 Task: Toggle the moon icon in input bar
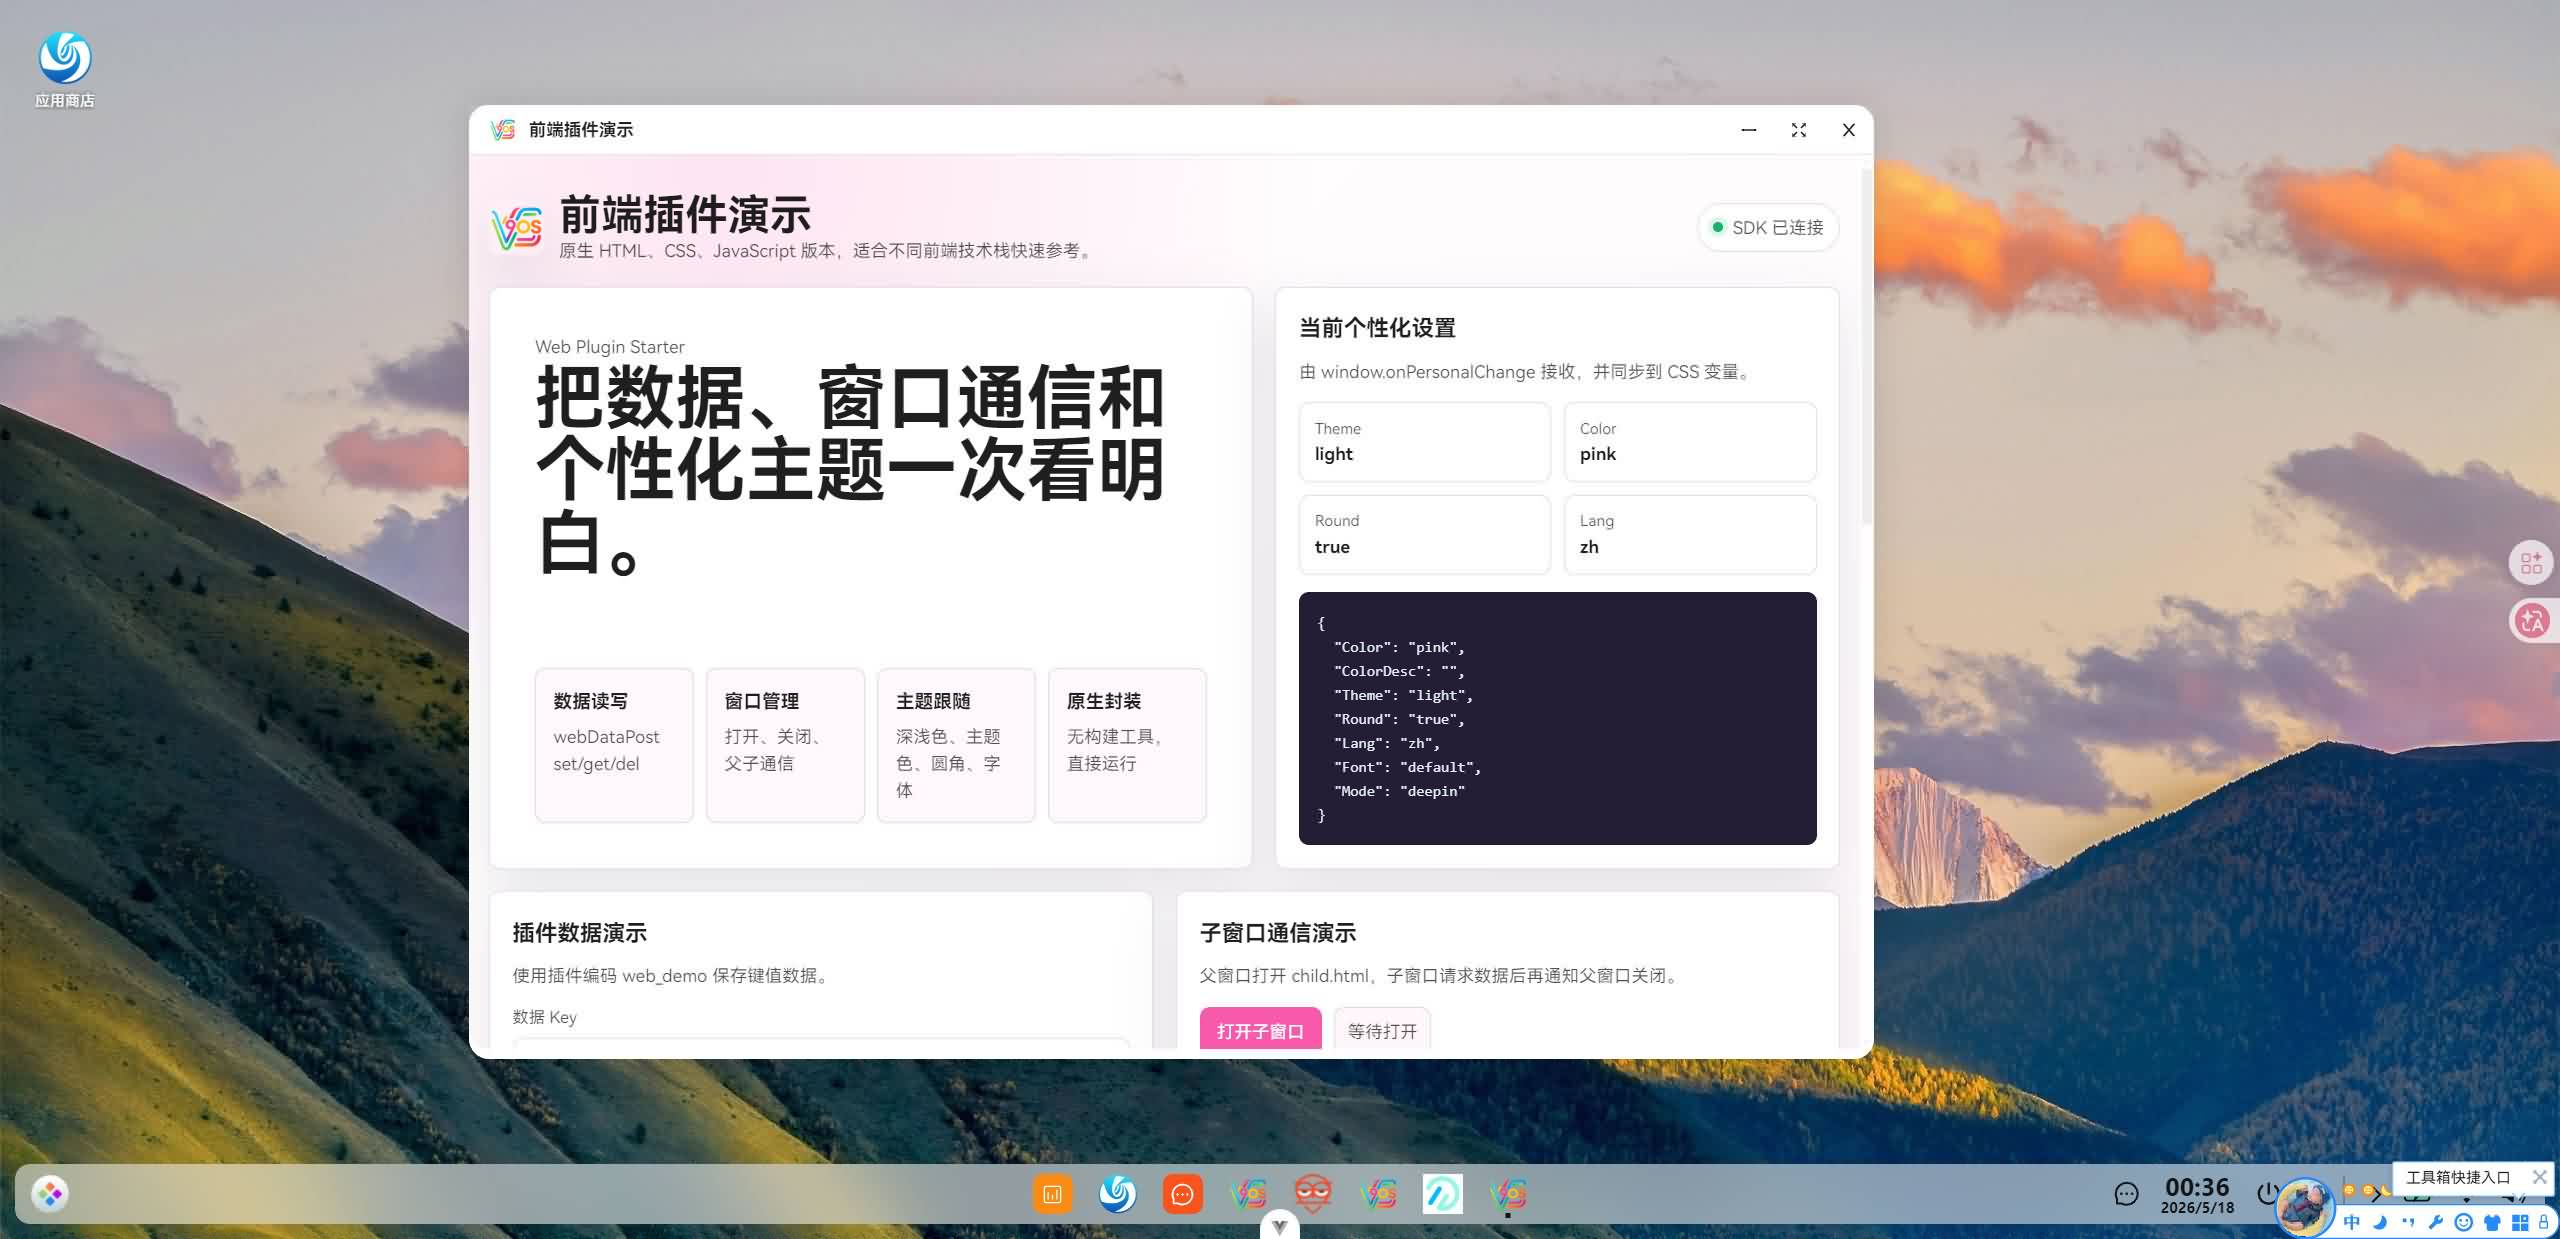2380,1222
